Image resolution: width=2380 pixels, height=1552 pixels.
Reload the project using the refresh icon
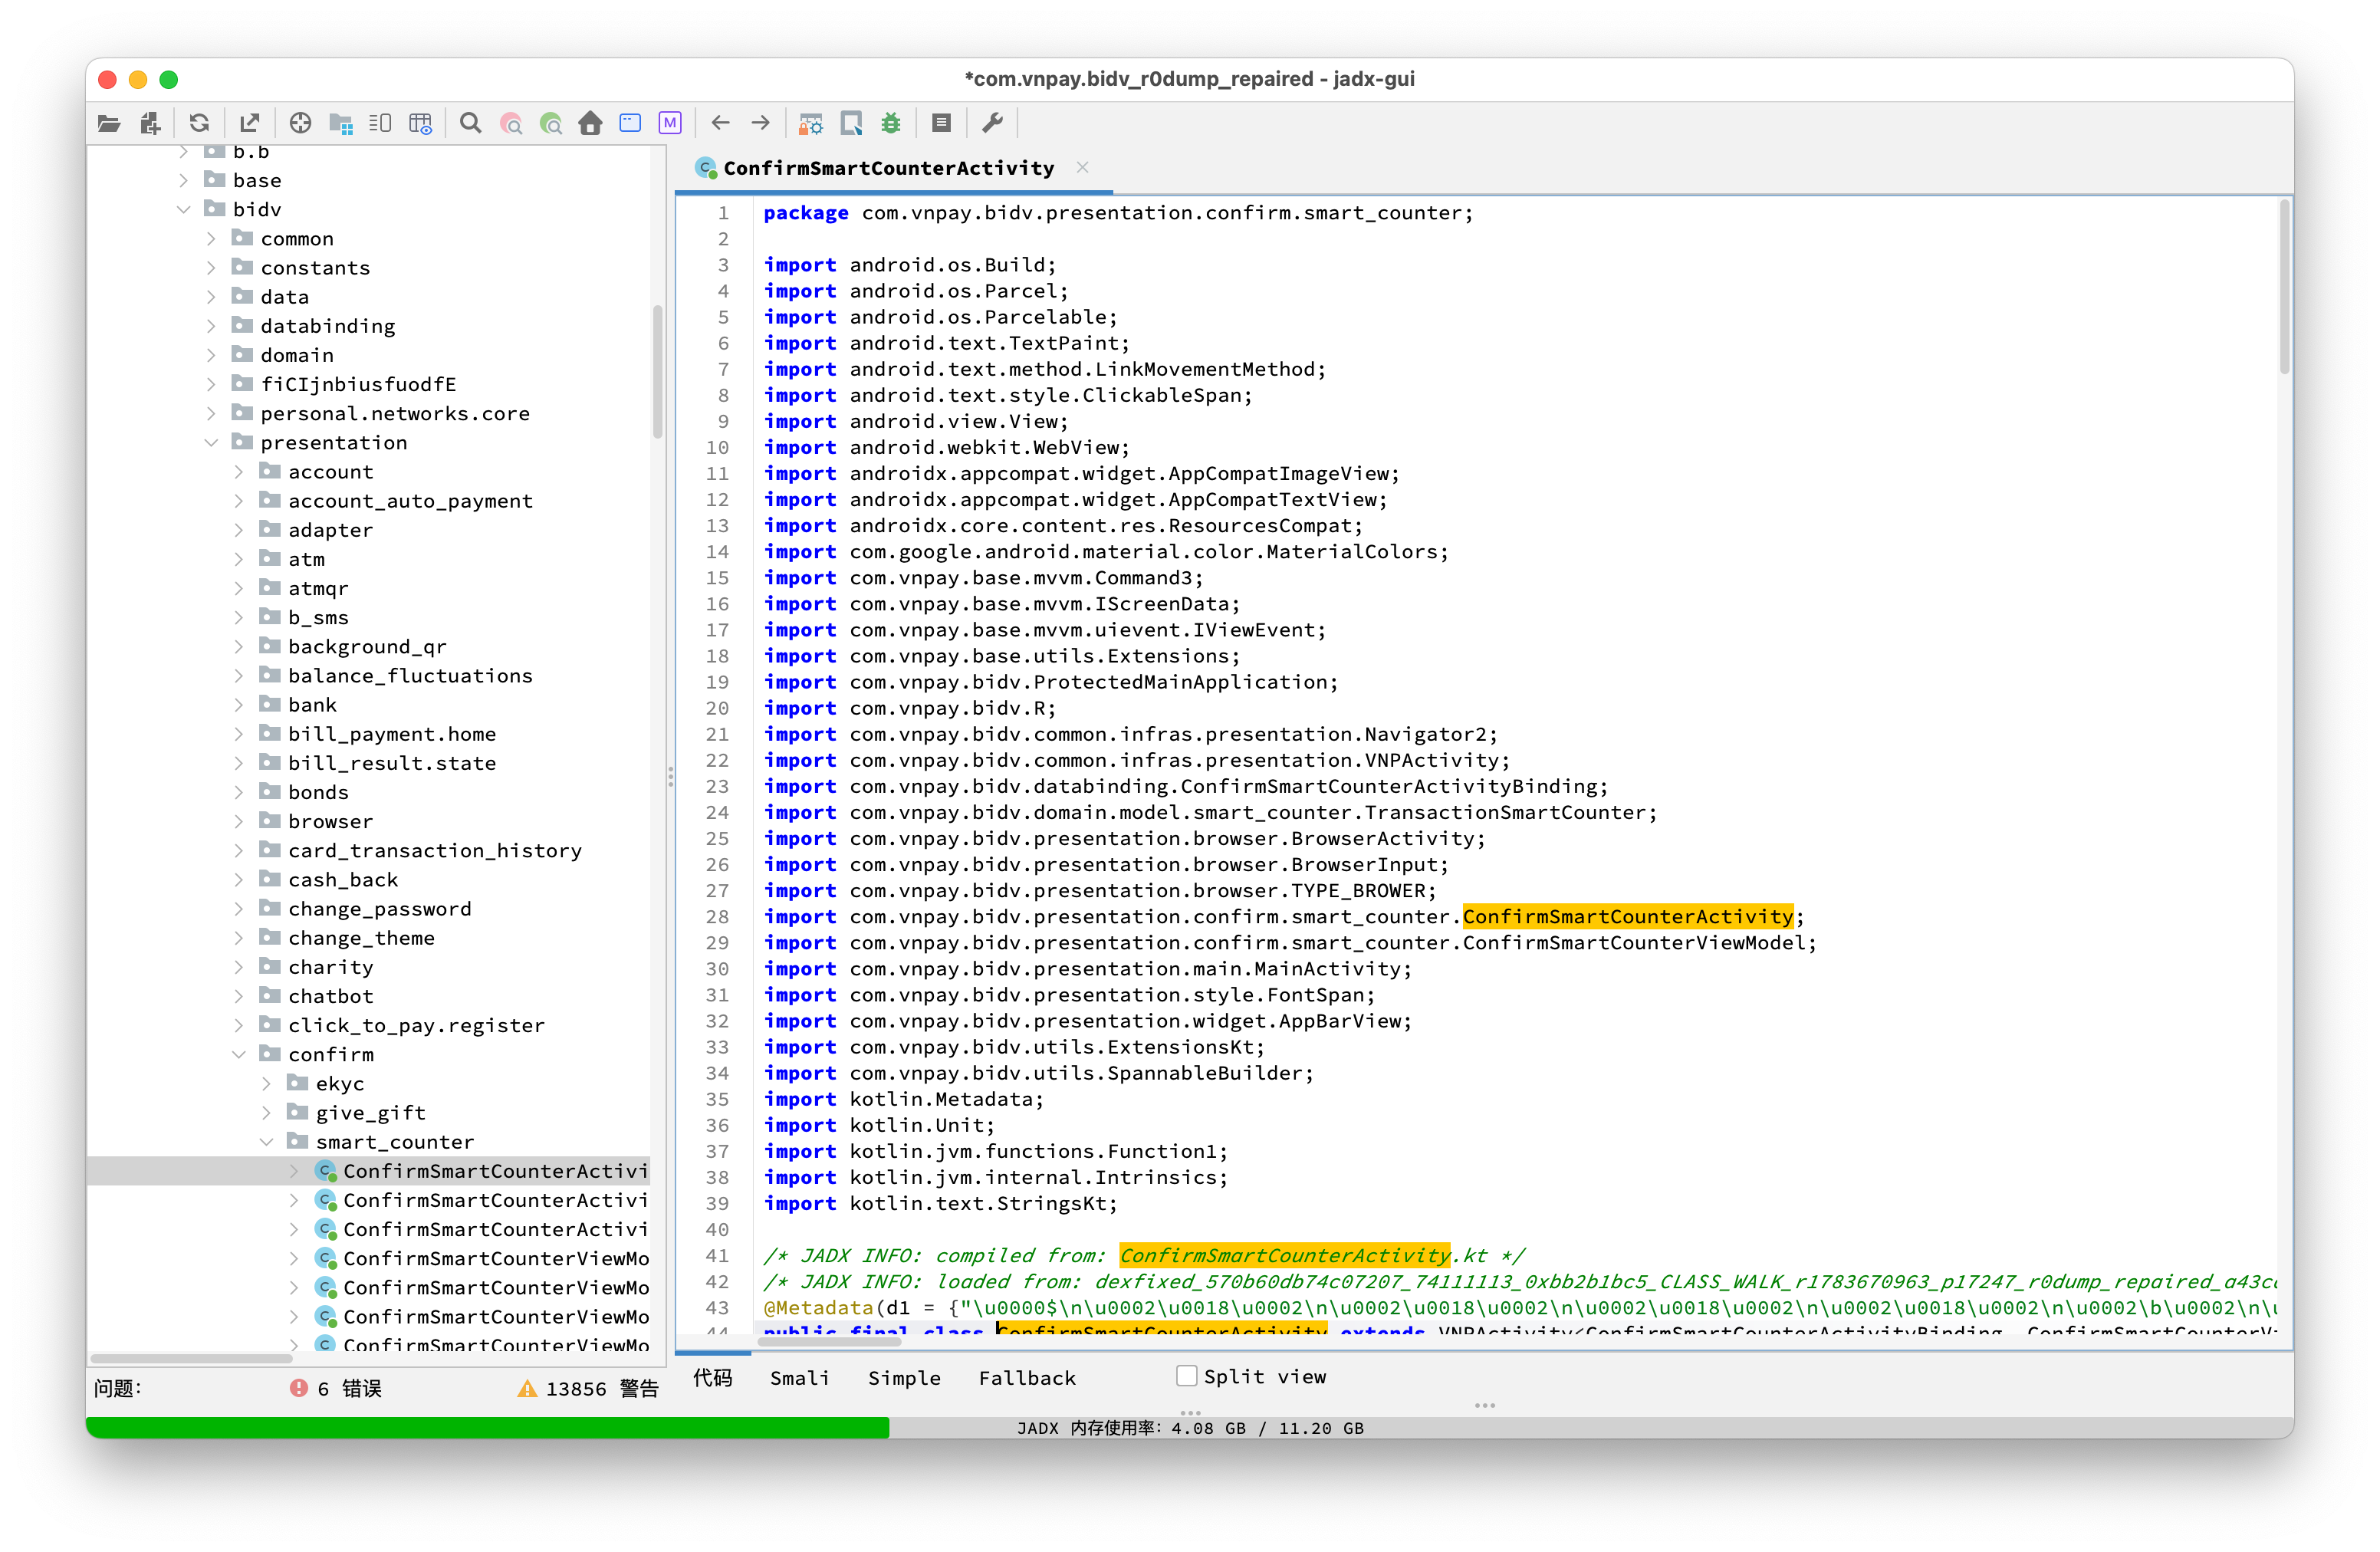(x=199, y=123)
